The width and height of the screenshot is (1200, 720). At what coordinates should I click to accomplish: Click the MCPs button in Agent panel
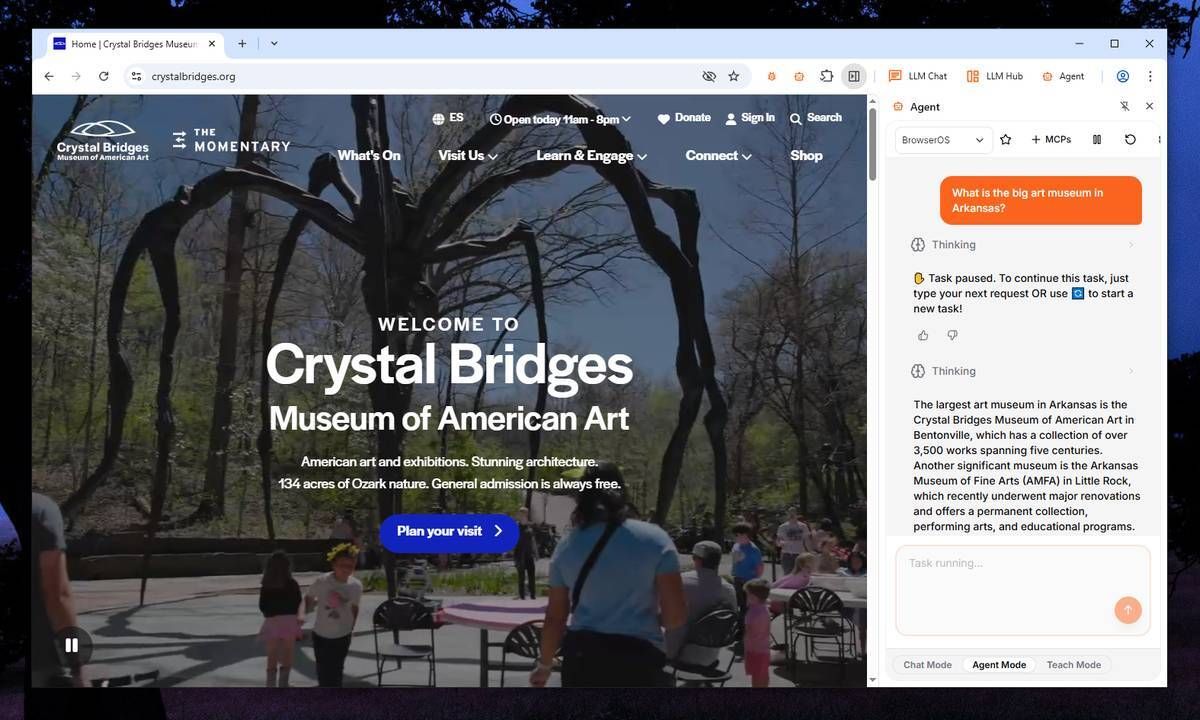tap(1051, 140)
